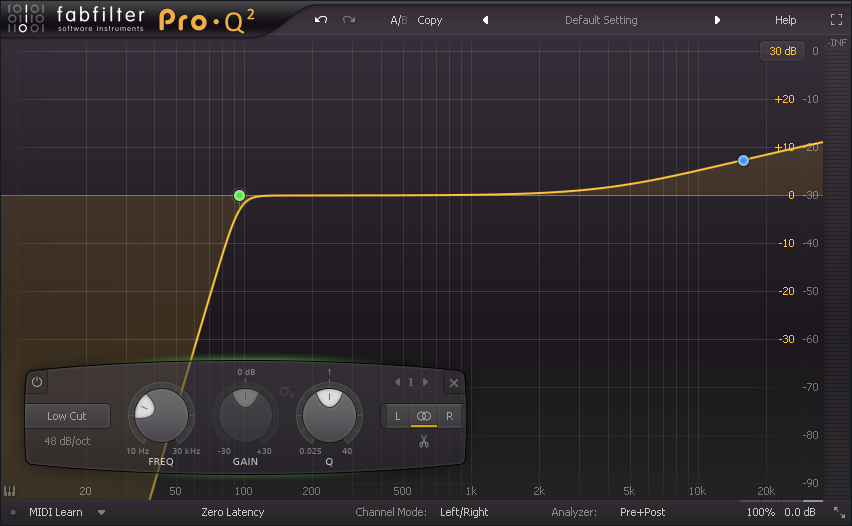Click the Redo arrow icon
This screenshot has height=526, width=852.
point(349,20)
